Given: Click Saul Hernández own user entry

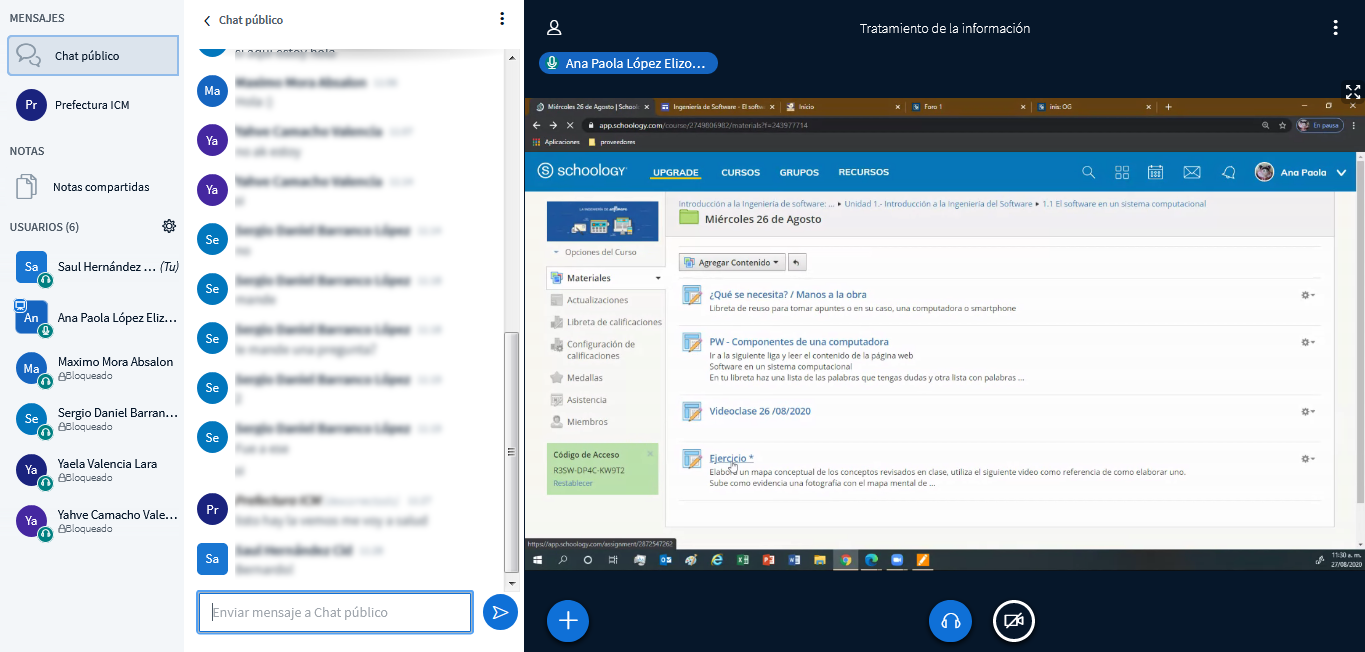Looking at the screenshot, I should tap(92, 266).
